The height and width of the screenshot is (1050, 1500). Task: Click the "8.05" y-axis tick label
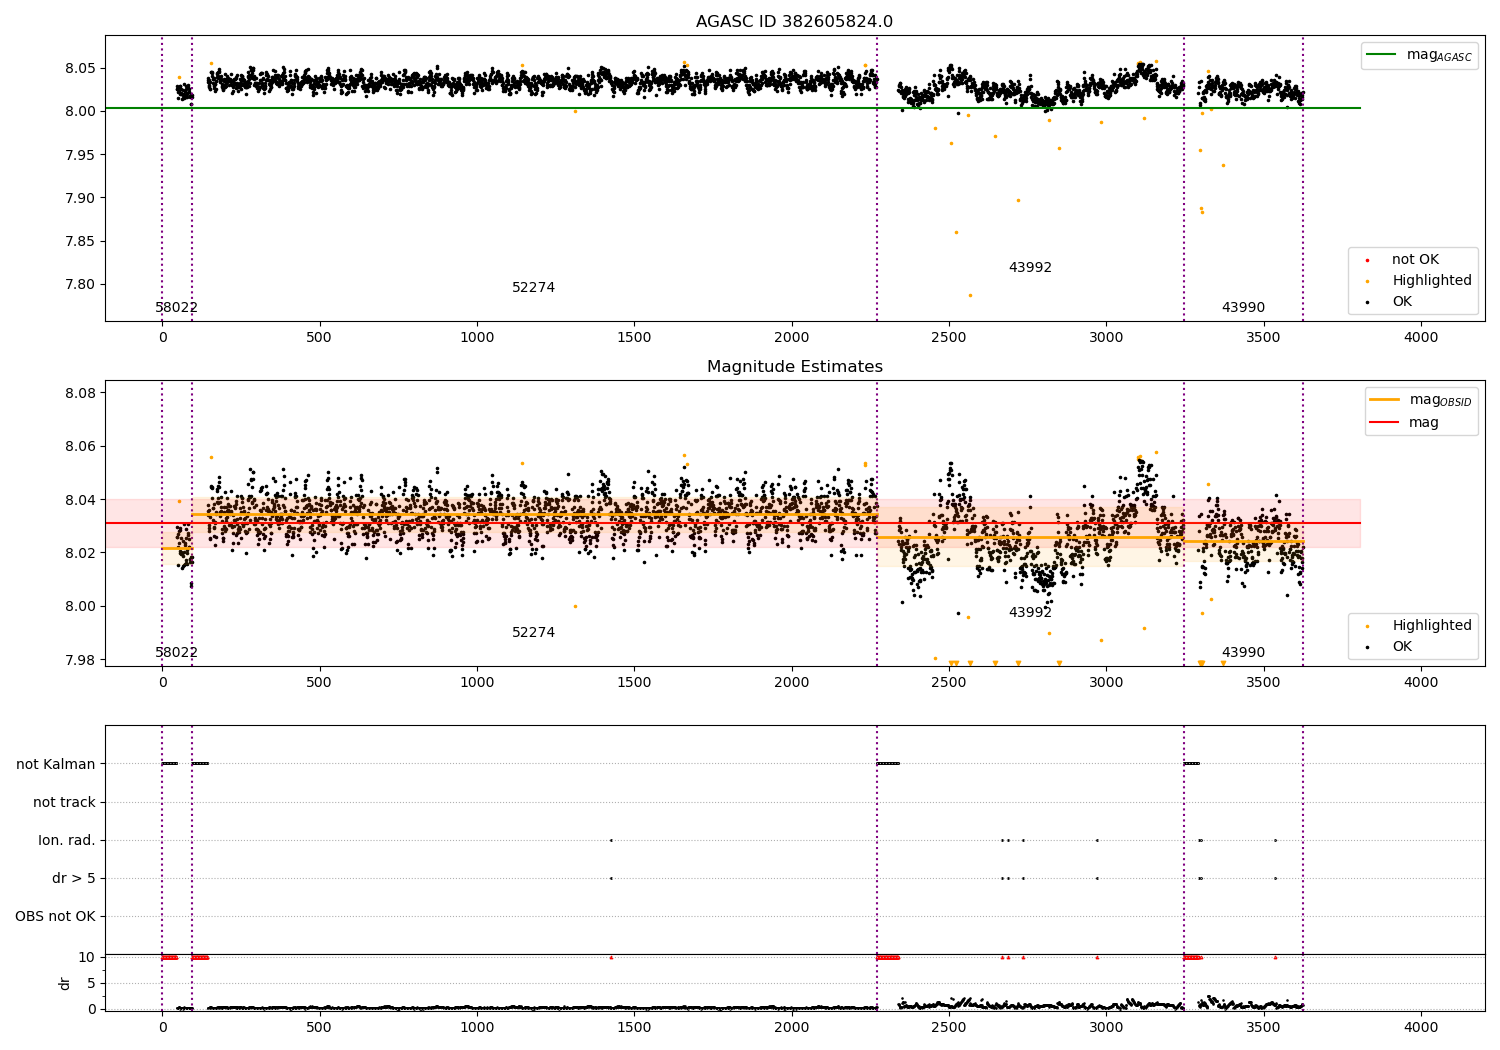pyautogui.click(x=80, y=68)
